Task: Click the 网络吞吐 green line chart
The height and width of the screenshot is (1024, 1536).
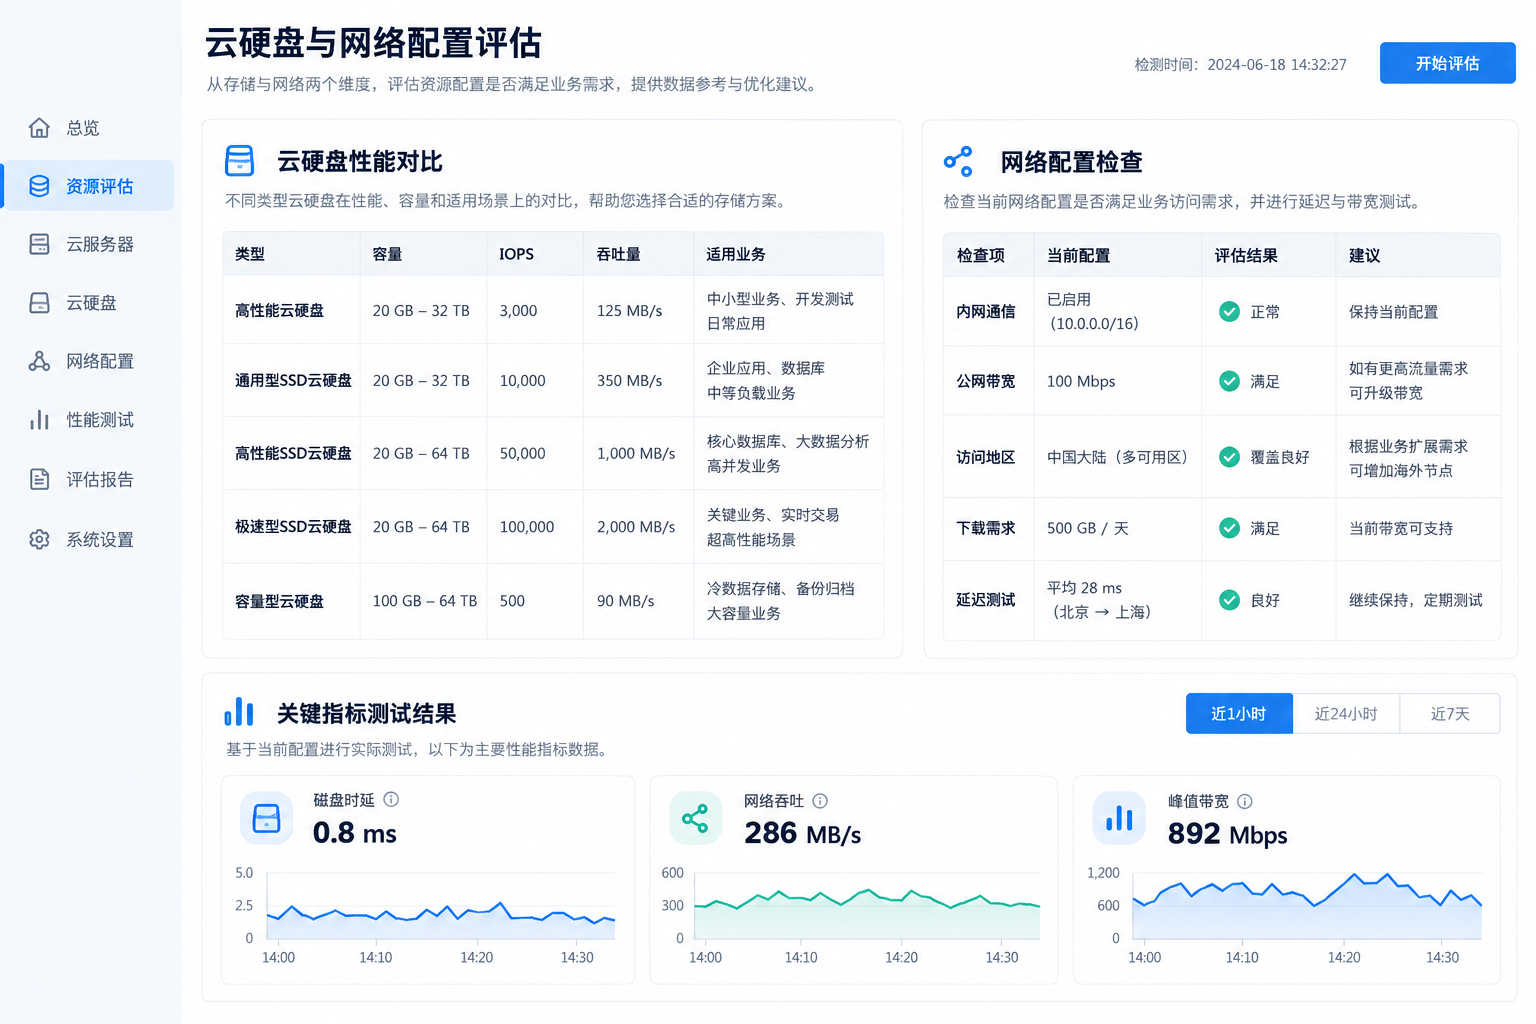Action: point(867,908)
